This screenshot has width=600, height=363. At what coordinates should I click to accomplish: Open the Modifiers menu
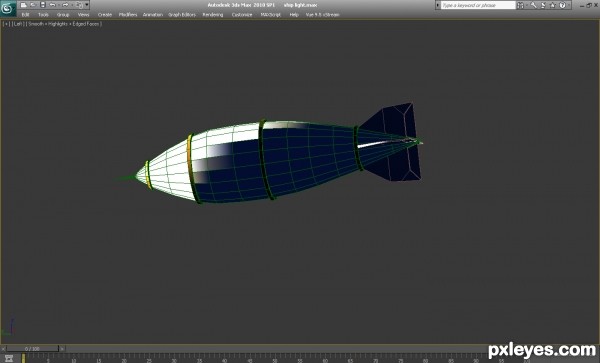pyautogui.click(x=128, y=15)
